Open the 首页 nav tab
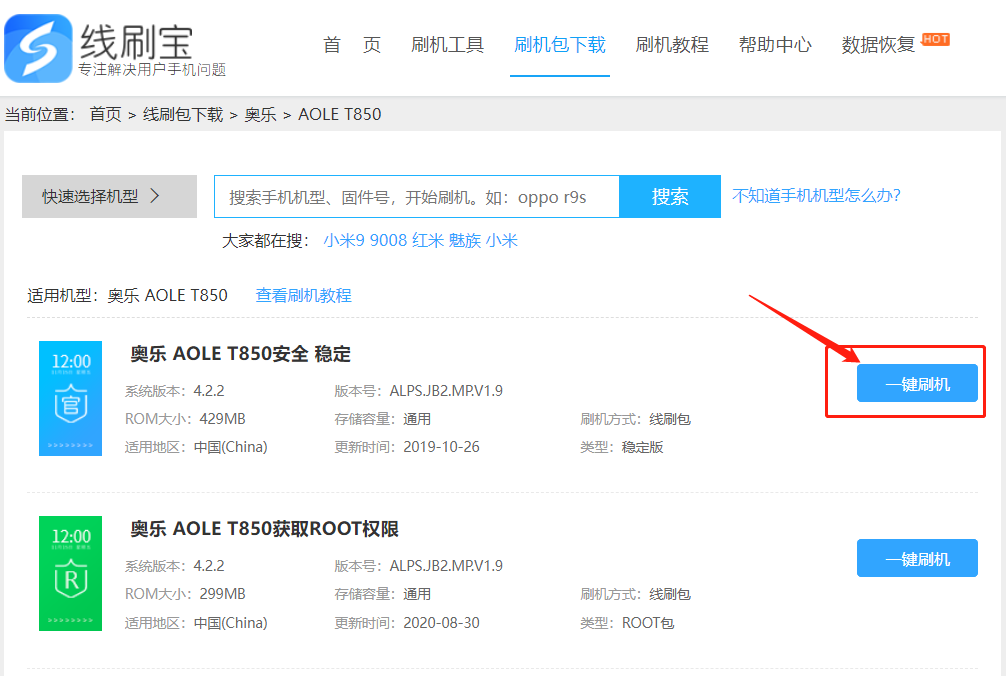Screen dimensions: 1006x676 click(x=352, y=45)
